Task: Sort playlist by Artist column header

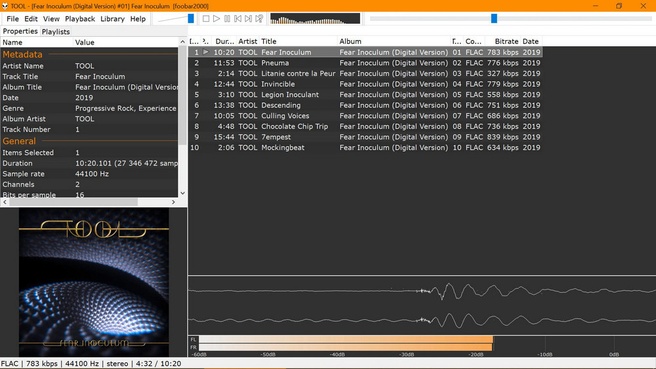Action: (x=248, y=41)
